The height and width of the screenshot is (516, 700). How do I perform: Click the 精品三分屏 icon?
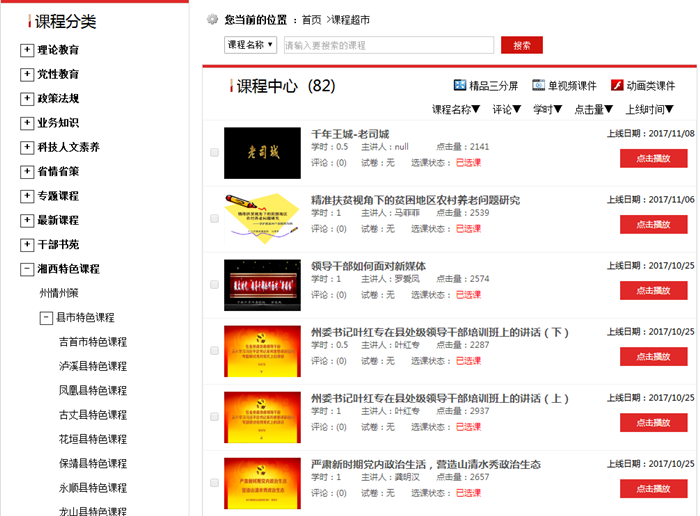click(460, 86)
